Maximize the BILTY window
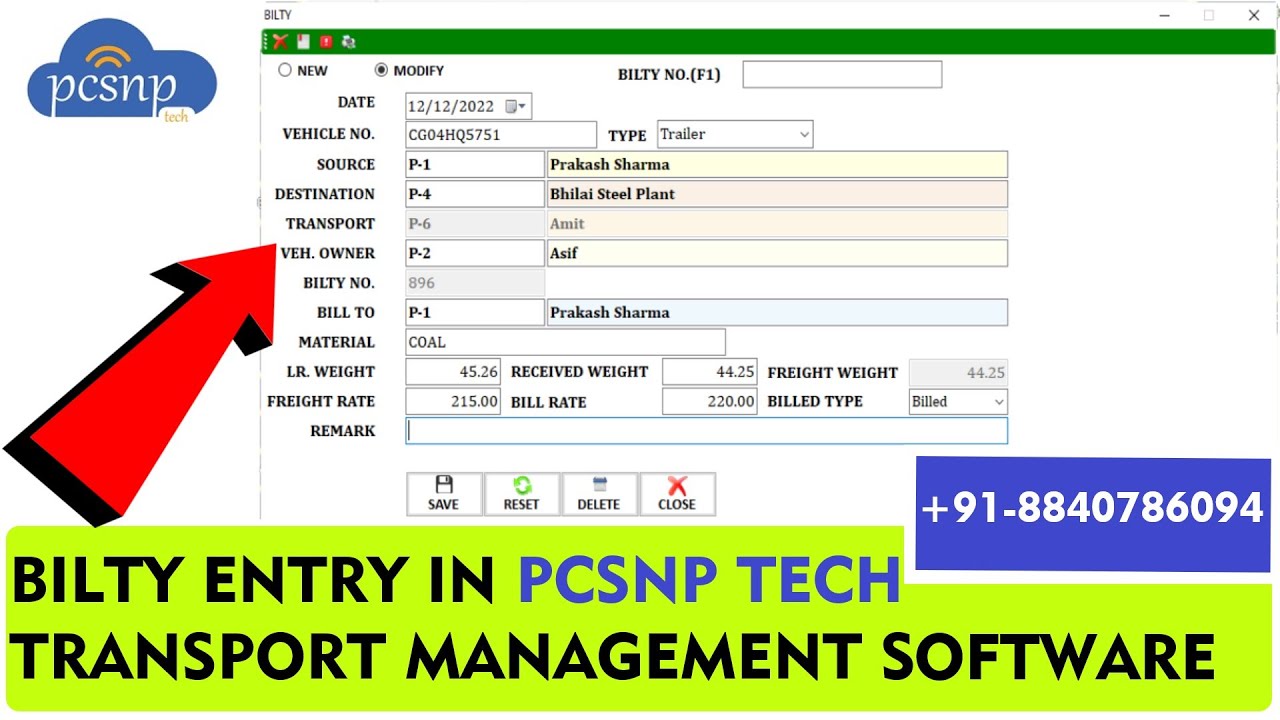This screenshot has height=720, width=1280. [x=1209, y=15]
